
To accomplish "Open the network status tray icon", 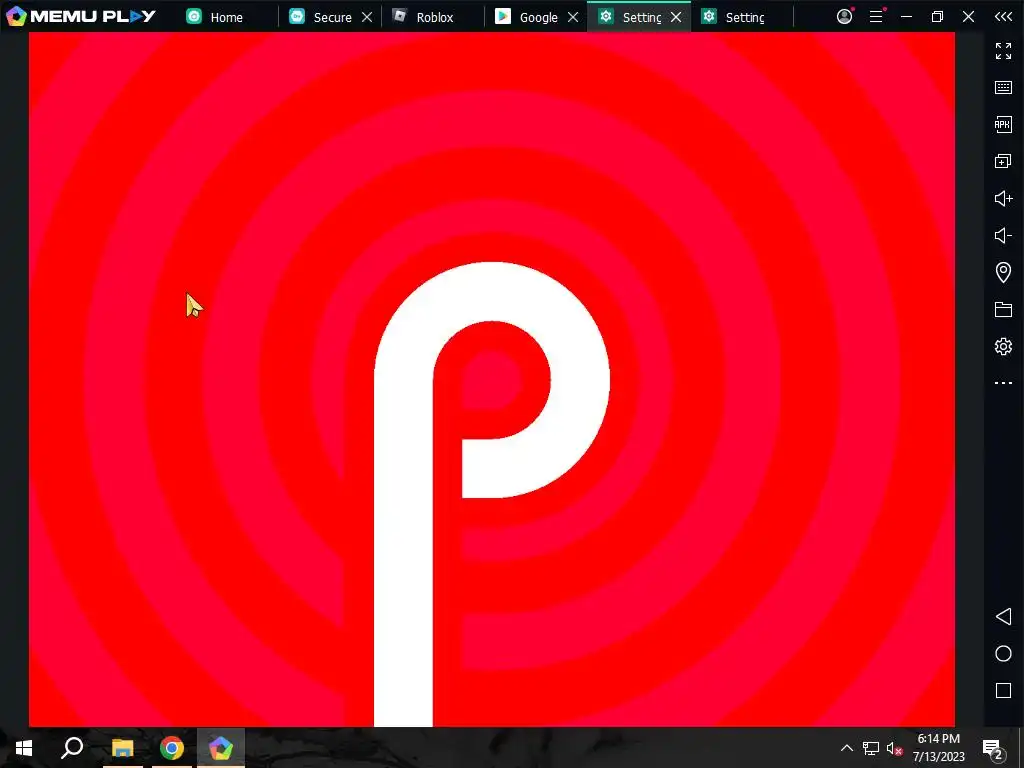I will (x=871, y=748).
